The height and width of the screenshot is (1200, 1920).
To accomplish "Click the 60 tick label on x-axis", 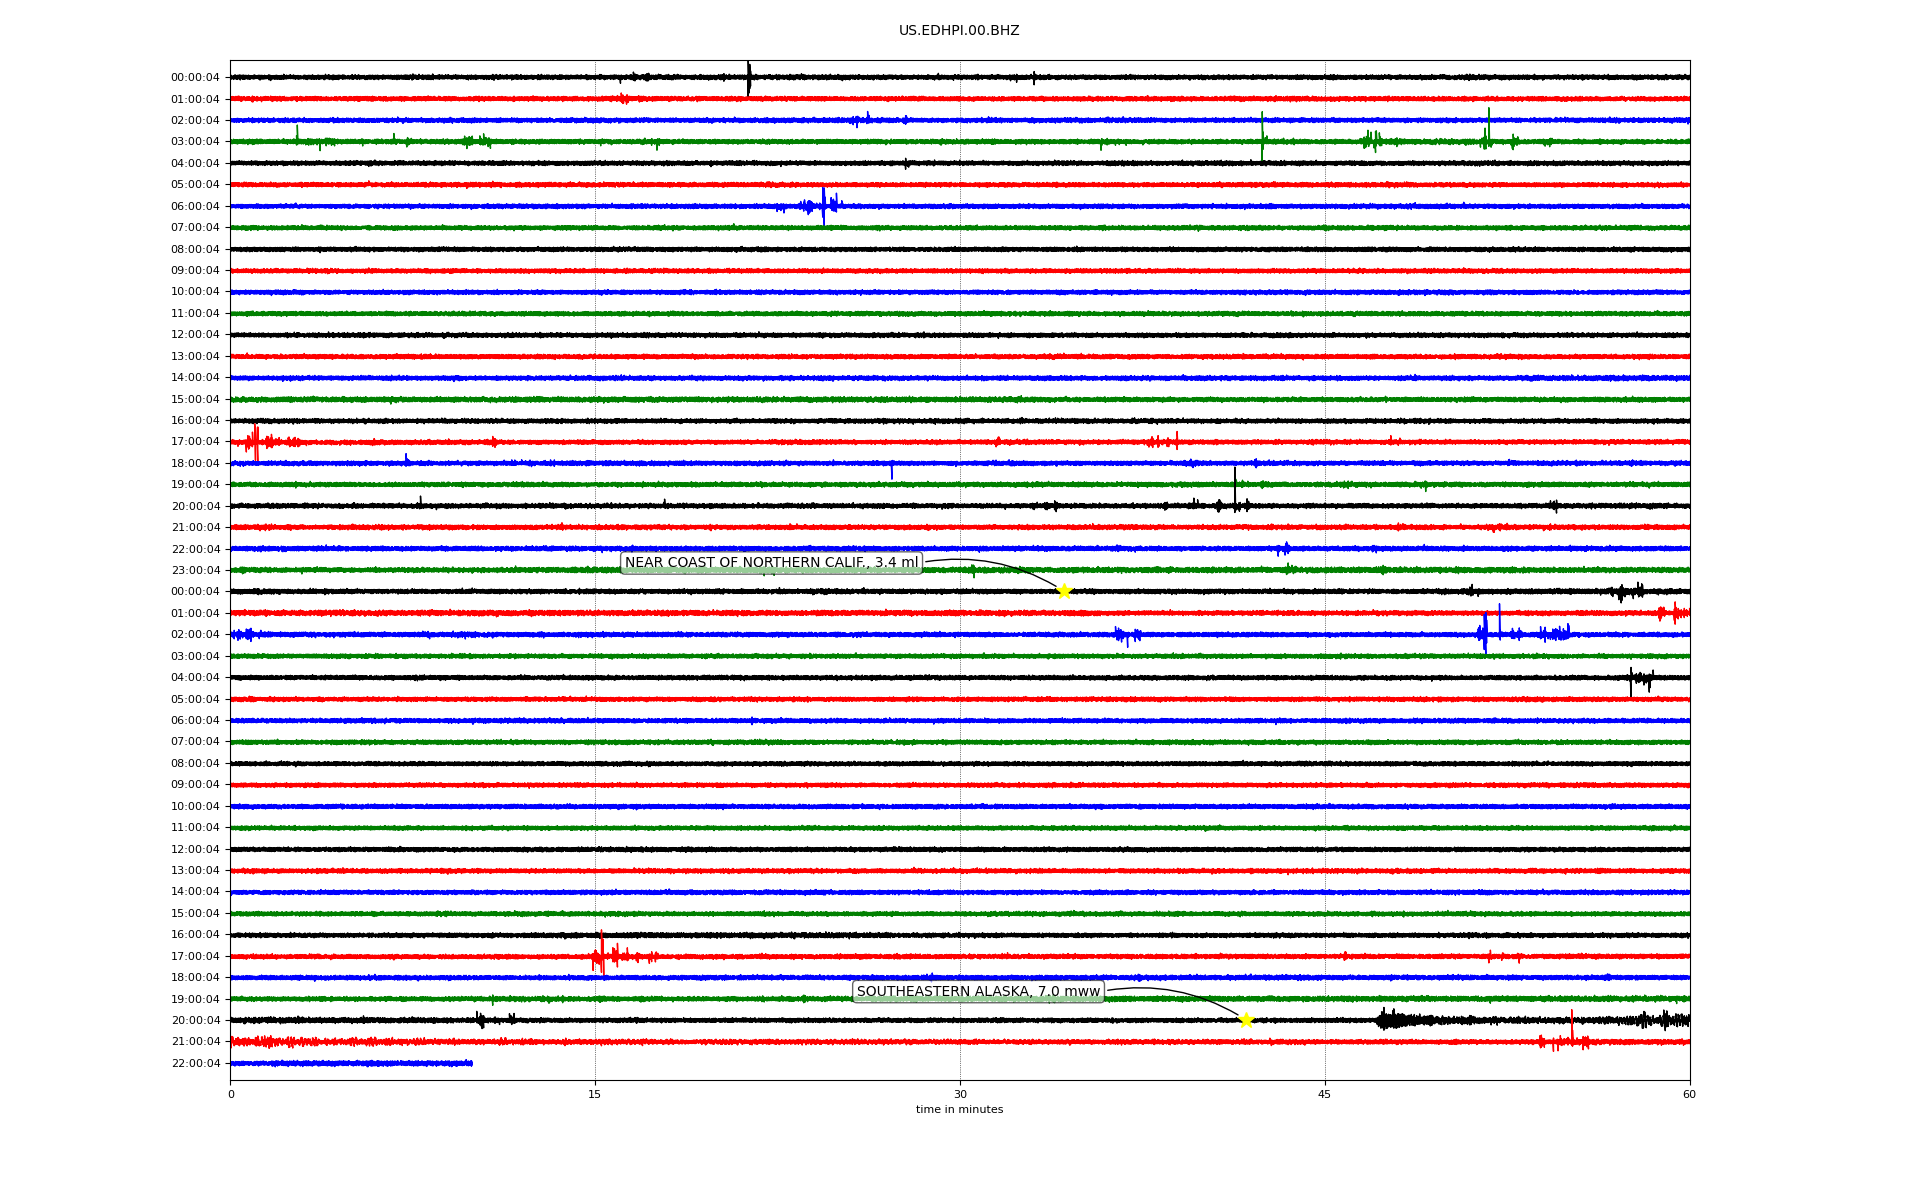I will click(1689, 1094).
